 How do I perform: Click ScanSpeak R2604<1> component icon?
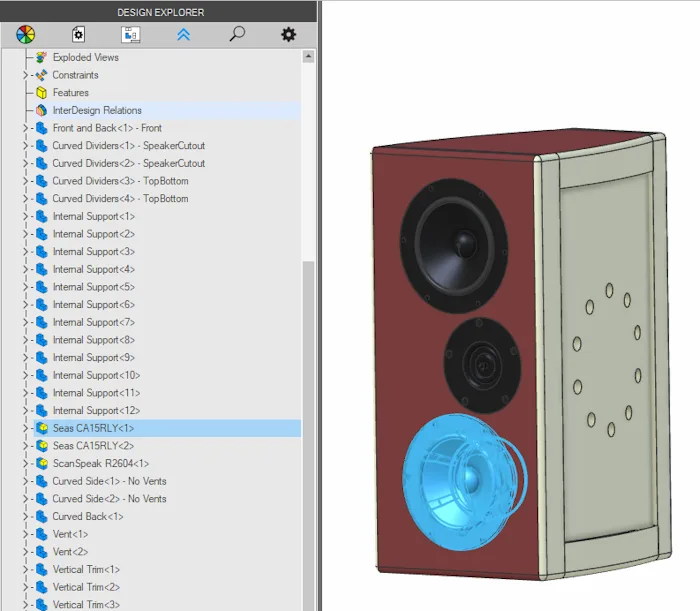(42, 463)
